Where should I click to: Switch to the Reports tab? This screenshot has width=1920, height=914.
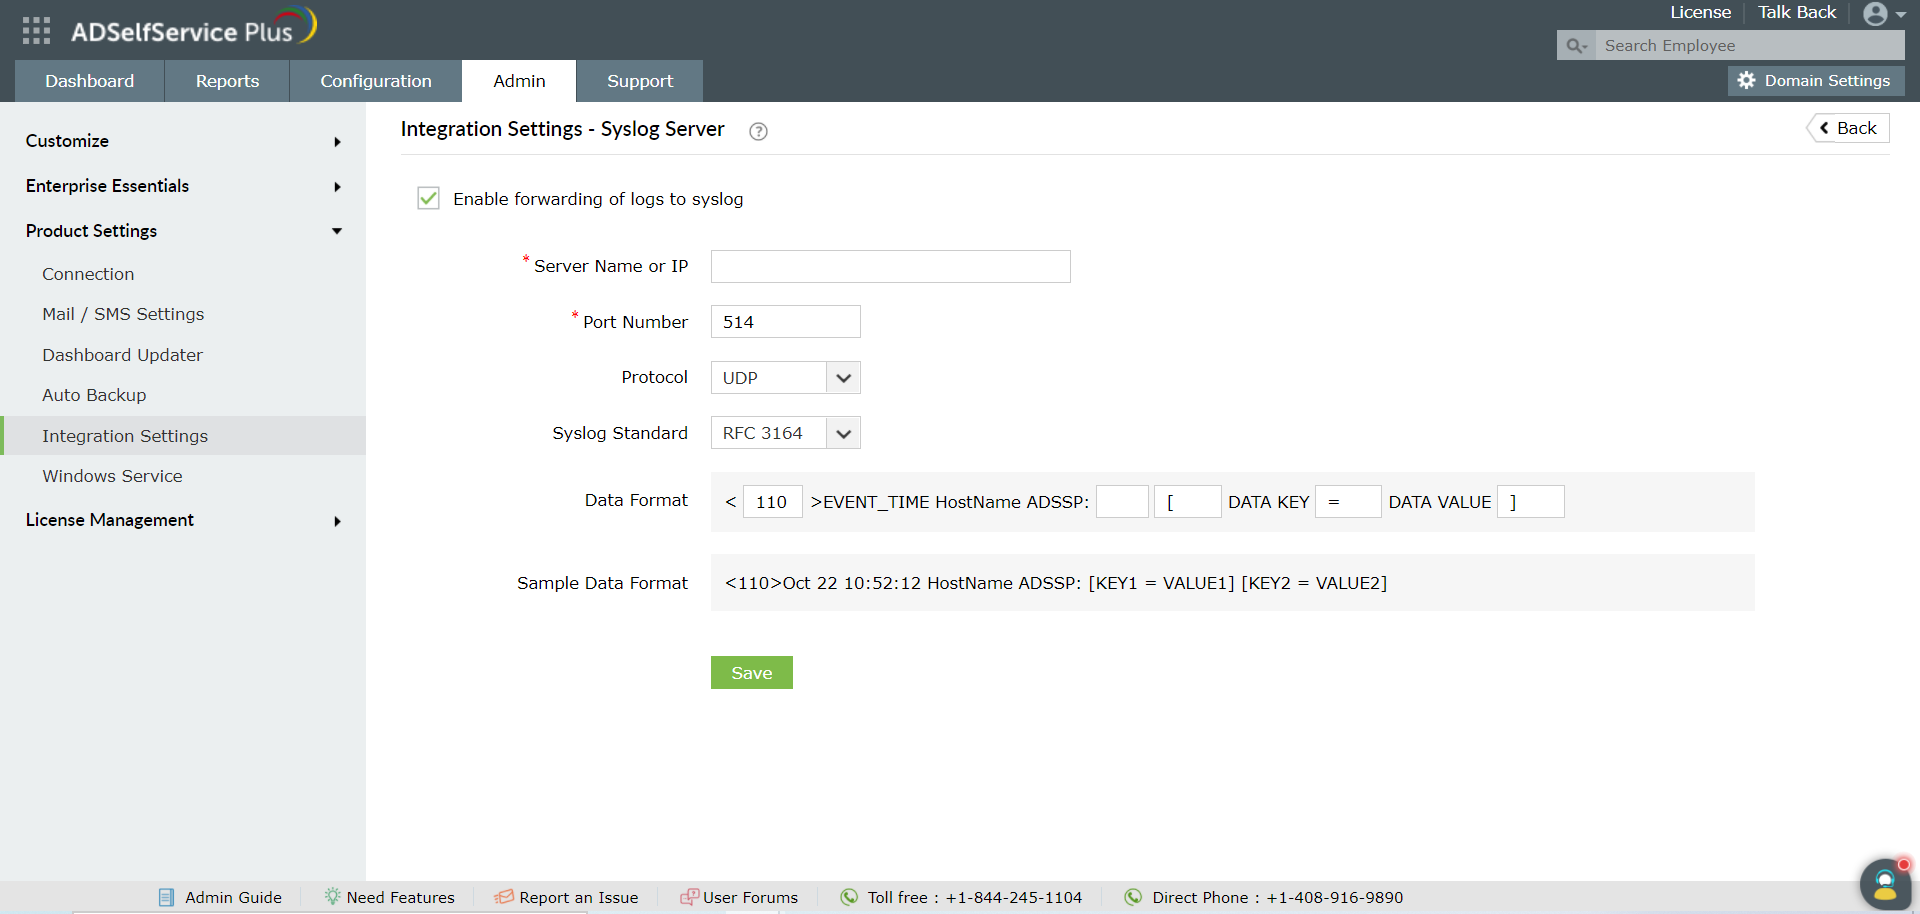(226, 81)
